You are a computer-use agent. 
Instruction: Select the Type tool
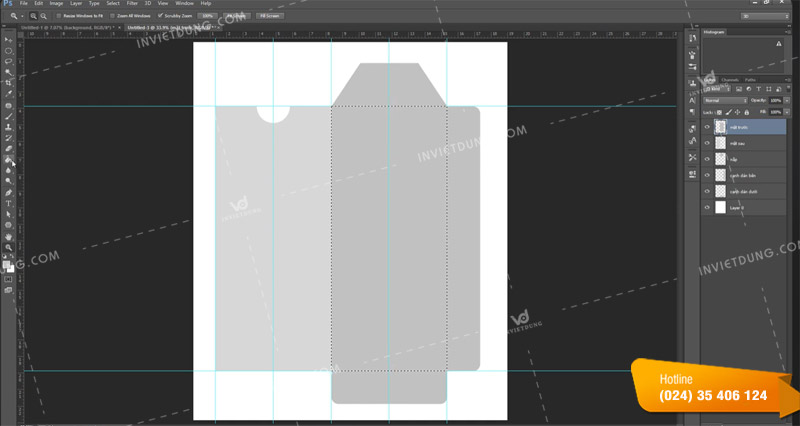tap(9, 203)
